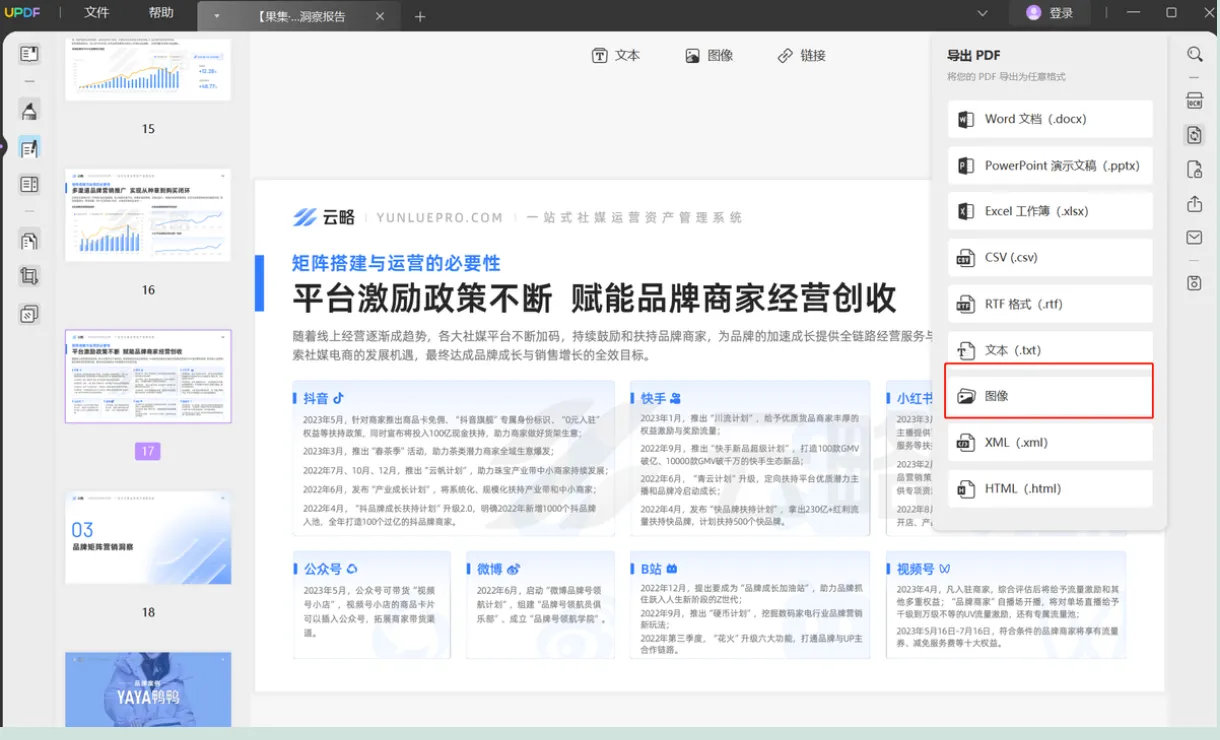Click the Share file upload icon
1220x740 pixels.
[x=1195, y=204]
